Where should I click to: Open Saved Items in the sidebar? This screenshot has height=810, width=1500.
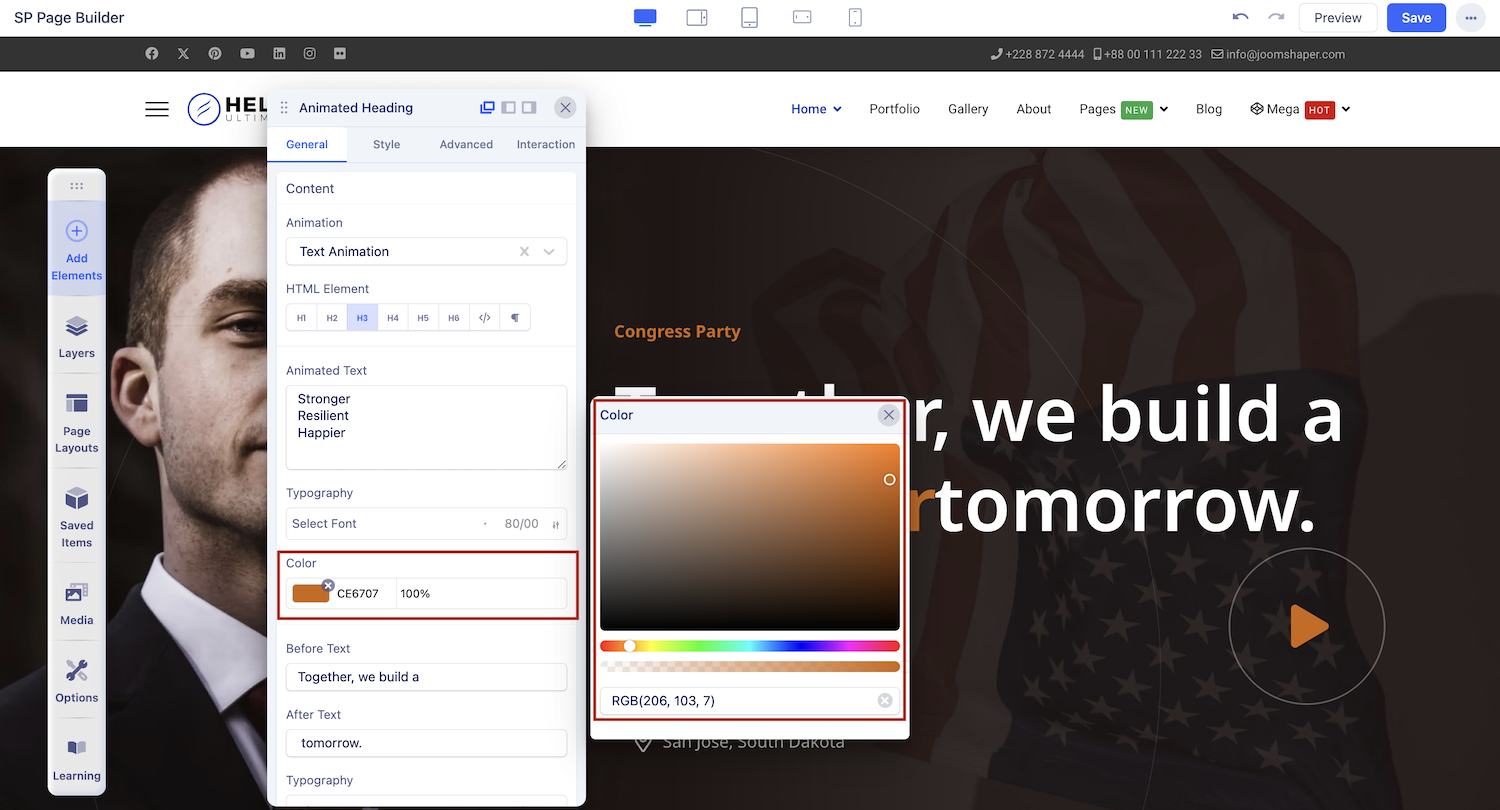77,518
